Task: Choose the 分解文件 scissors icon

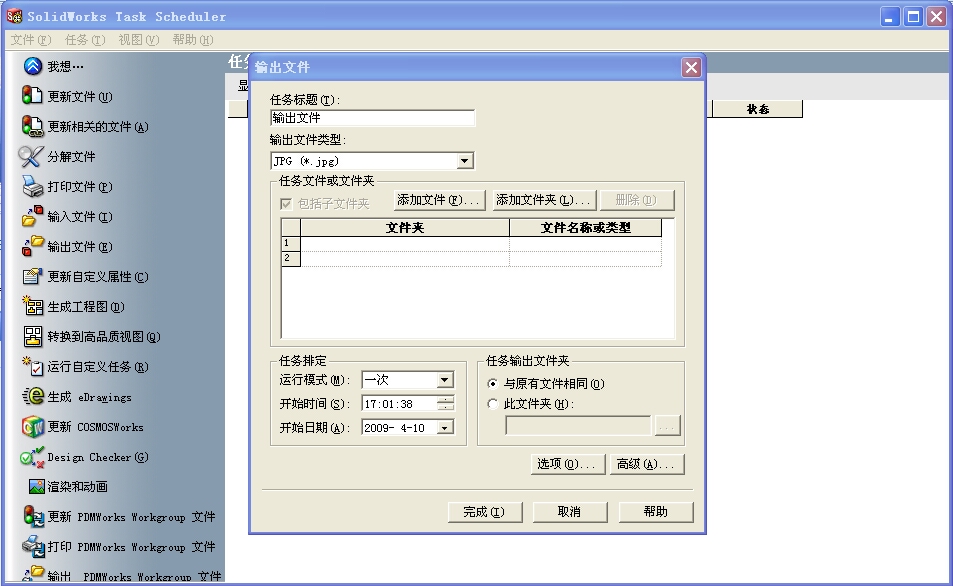Action: [30, 156]
